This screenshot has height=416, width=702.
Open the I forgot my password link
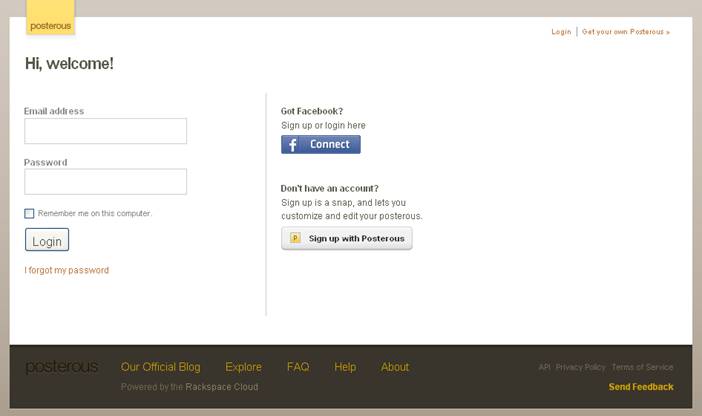(67, 270)
